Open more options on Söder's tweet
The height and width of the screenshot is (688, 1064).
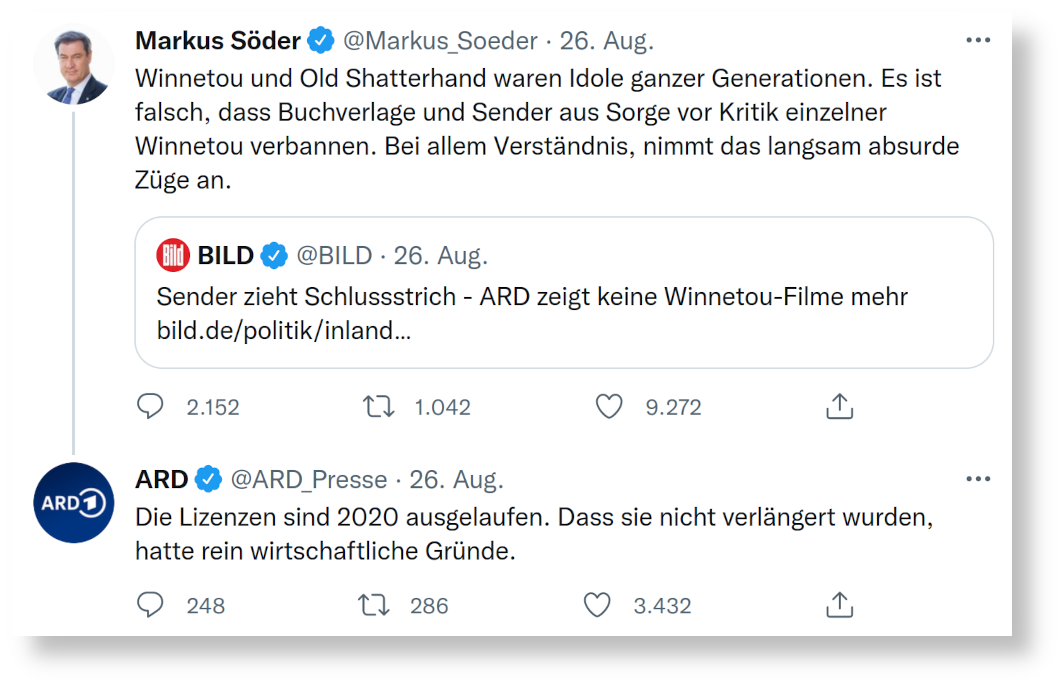[x=978, y=41]
